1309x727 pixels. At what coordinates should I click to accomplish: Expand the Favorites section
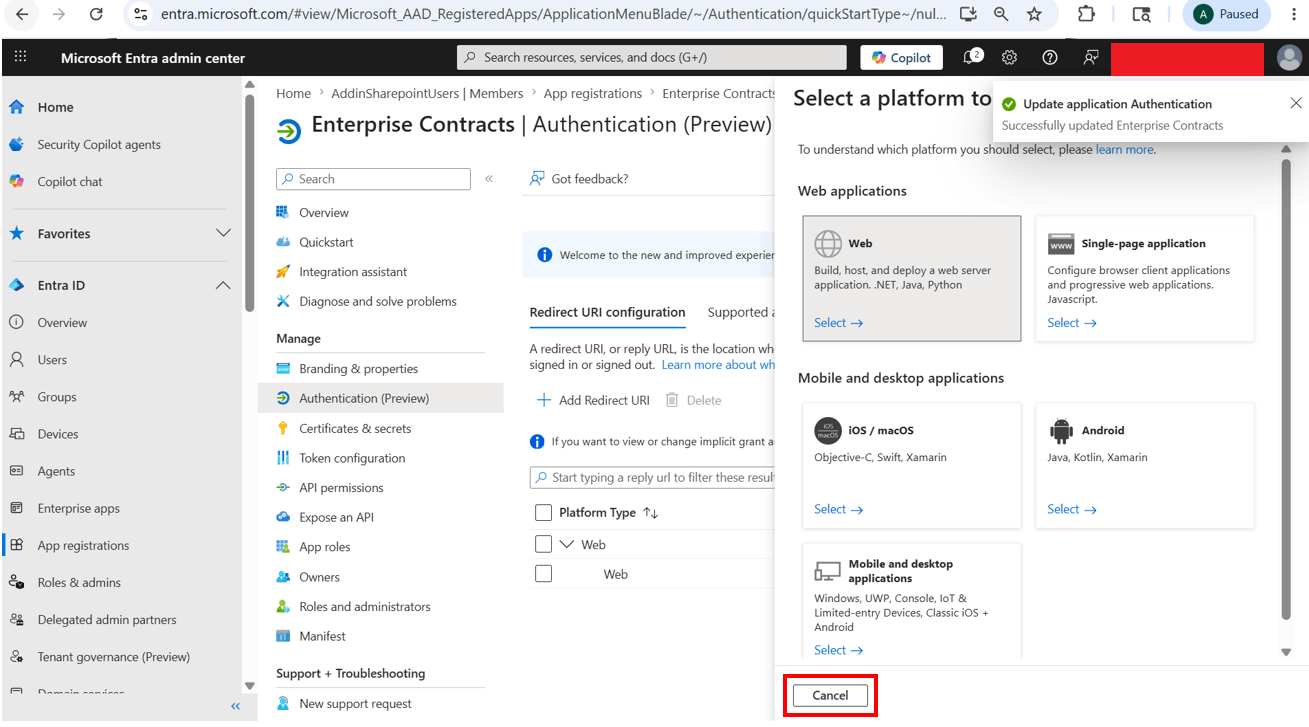pyautogui.click(x=223, y=233)
